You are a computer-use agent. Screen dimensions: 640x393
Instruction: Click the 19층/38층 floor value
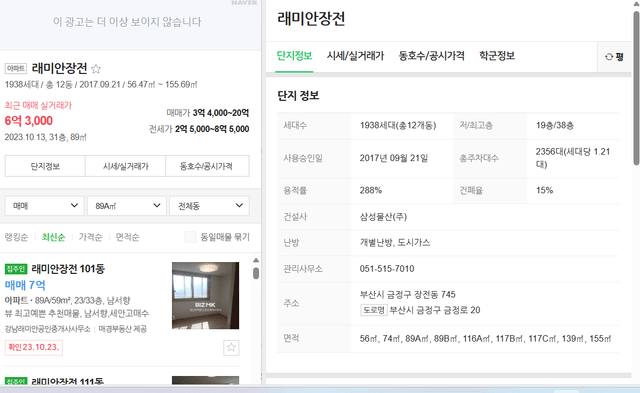[x=555, y=125]
